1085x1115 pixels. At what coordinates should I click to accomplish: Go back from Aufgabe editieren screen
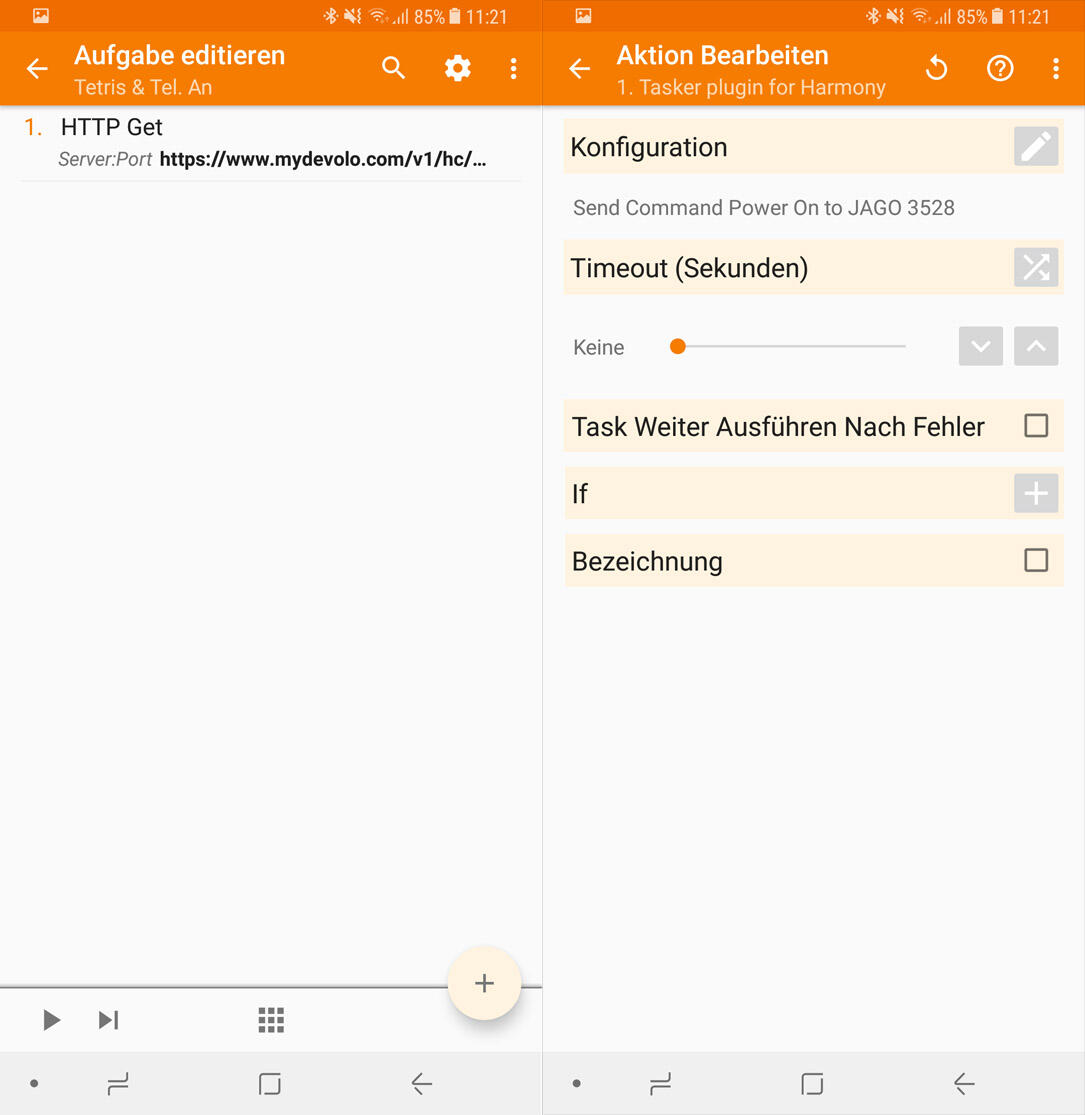point(37,68)
